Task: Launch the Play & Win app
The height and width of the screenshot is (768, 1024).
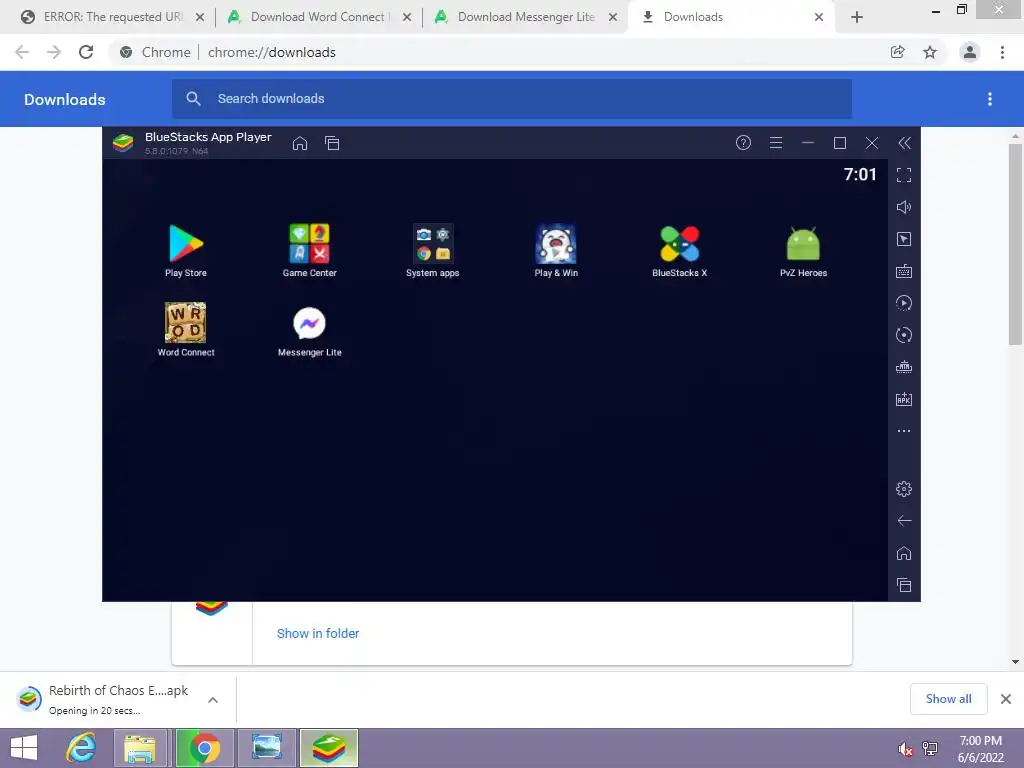Action: coord(556,251)
